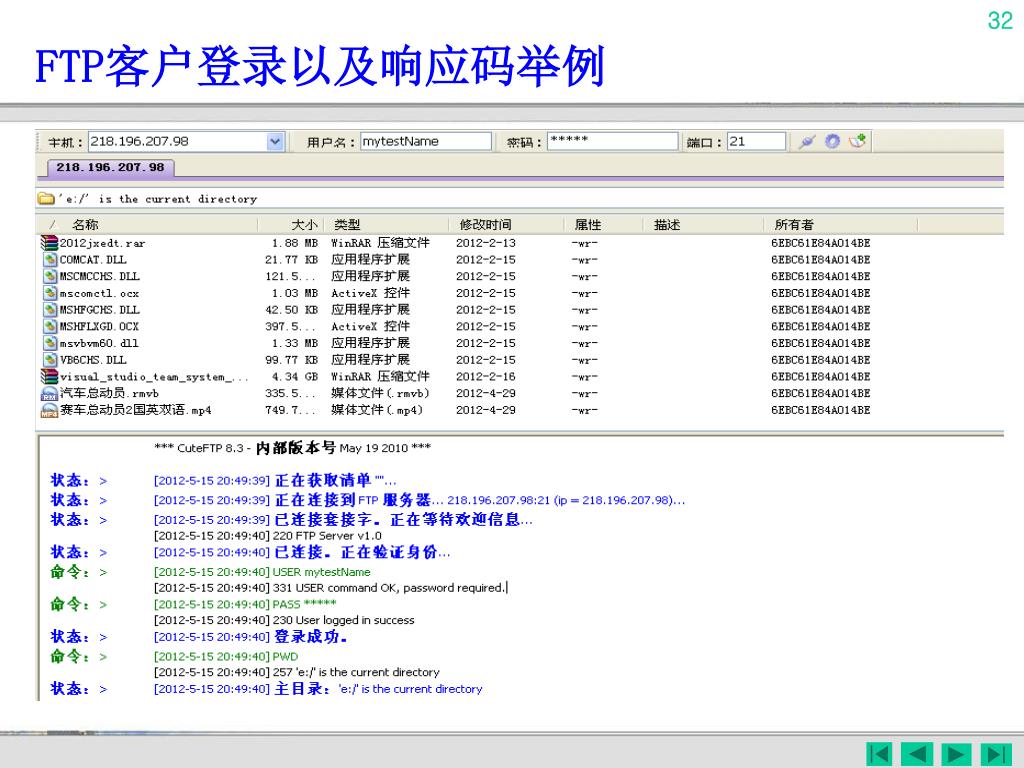Jump to the first slide button

click(x=879, y=753)
